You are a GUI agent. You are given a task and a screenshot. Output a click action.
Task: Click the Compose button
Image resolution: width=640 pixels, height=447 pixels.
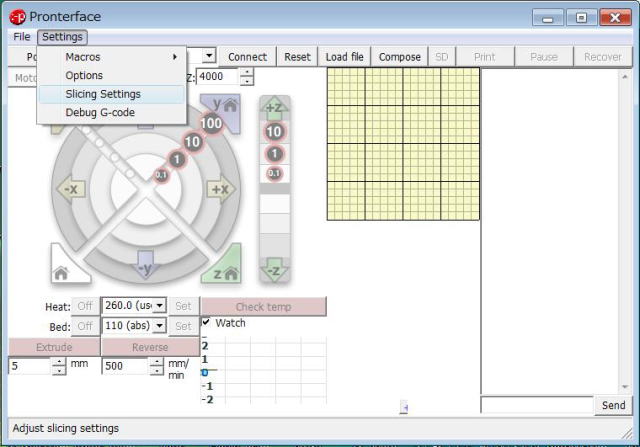[x=399, y=57]
